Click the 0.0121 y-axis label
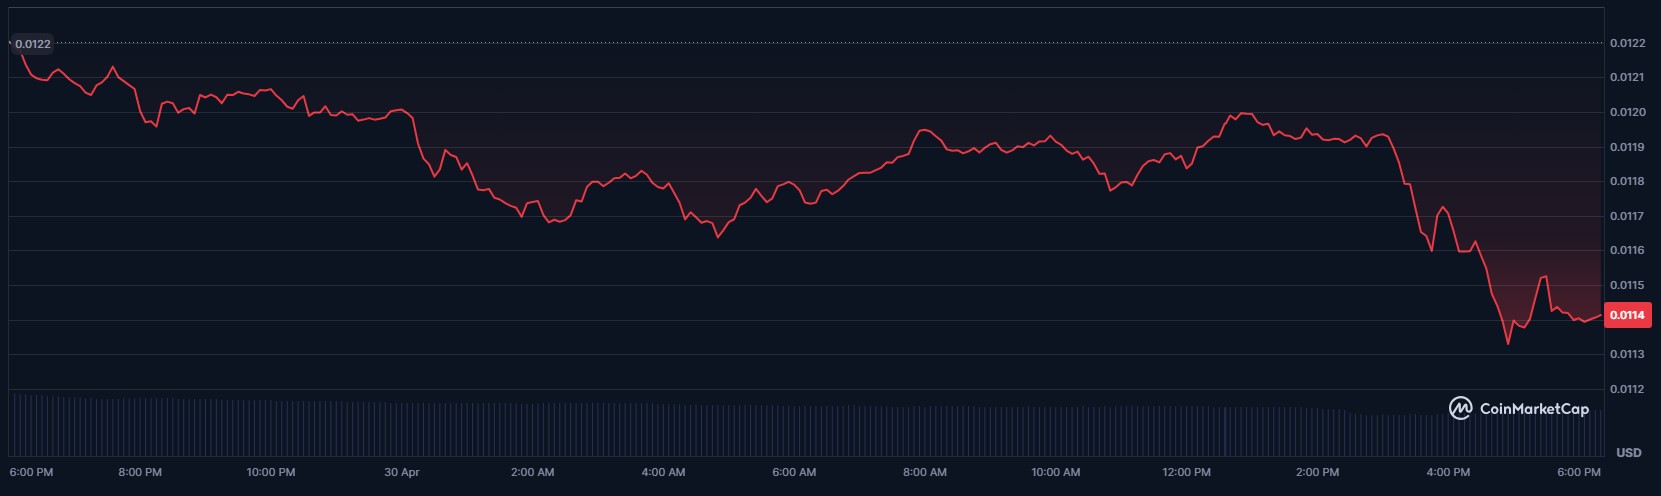This screenshot has width=1661, height=496. (x=1627, y=77)
